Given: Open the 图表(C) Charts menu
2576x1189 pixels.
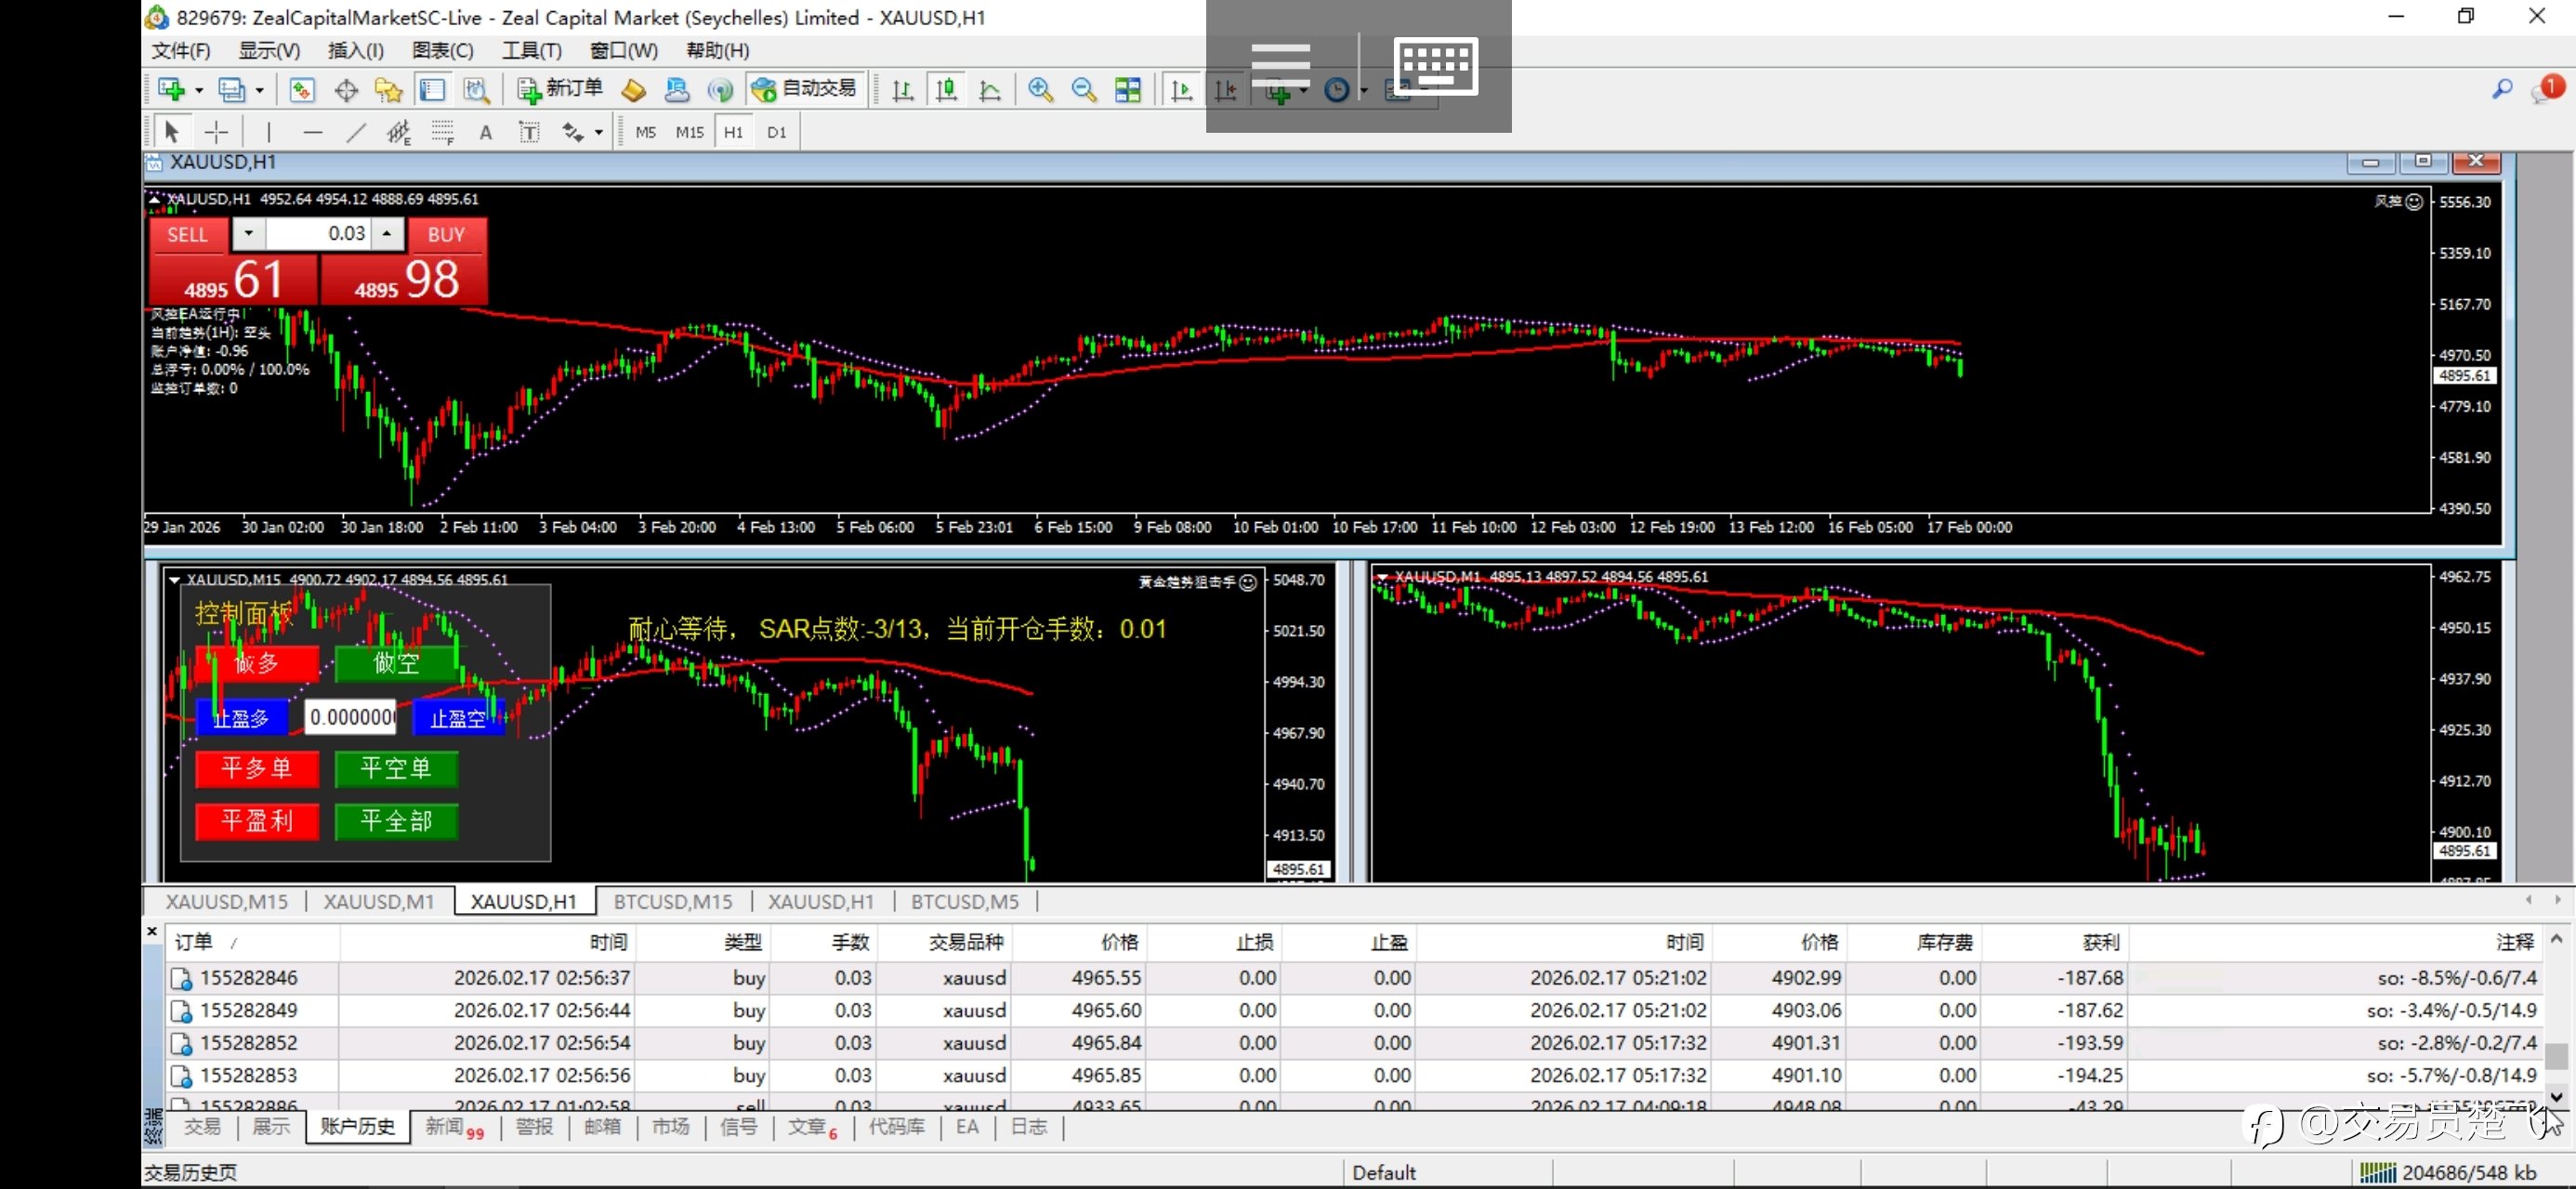Looking at the screenshot, I should (x=442, y=50).
